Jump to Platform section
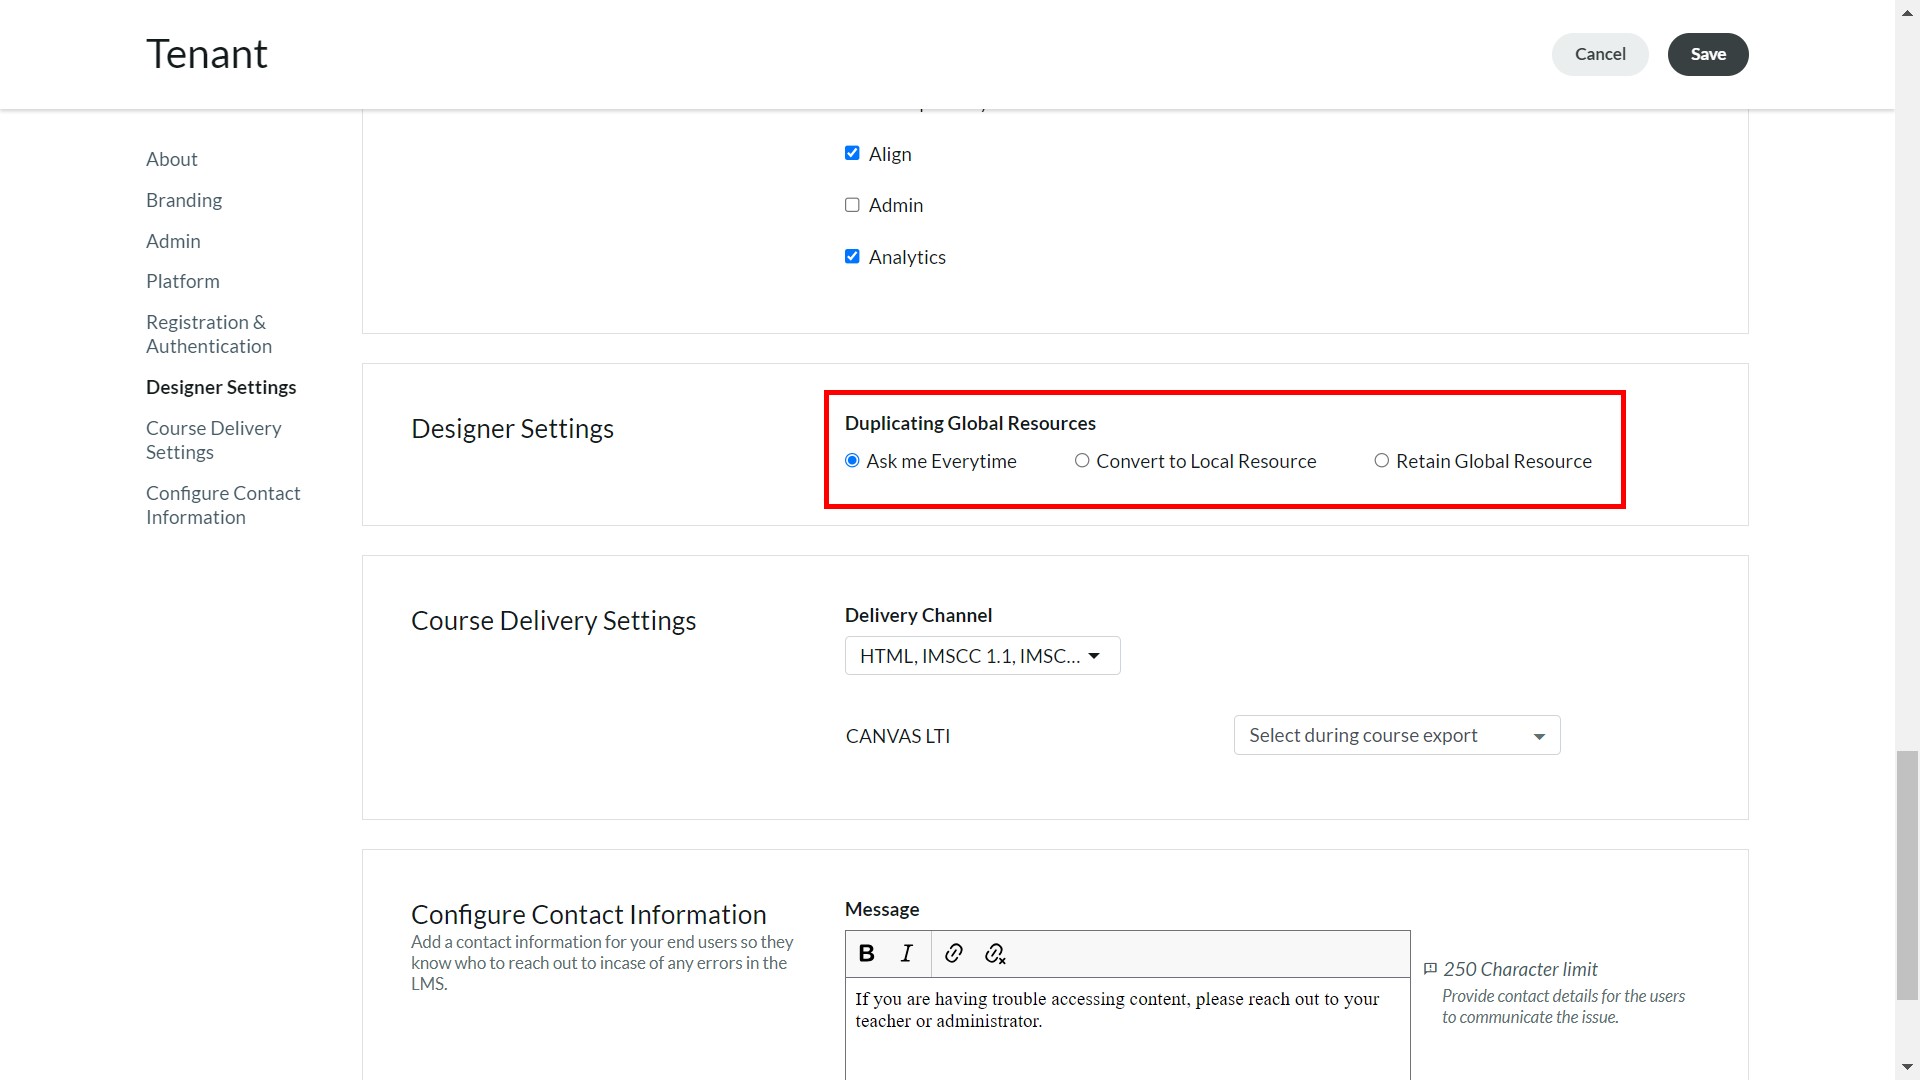Viewport: 1920px width, 1080px height. [183, 281]
